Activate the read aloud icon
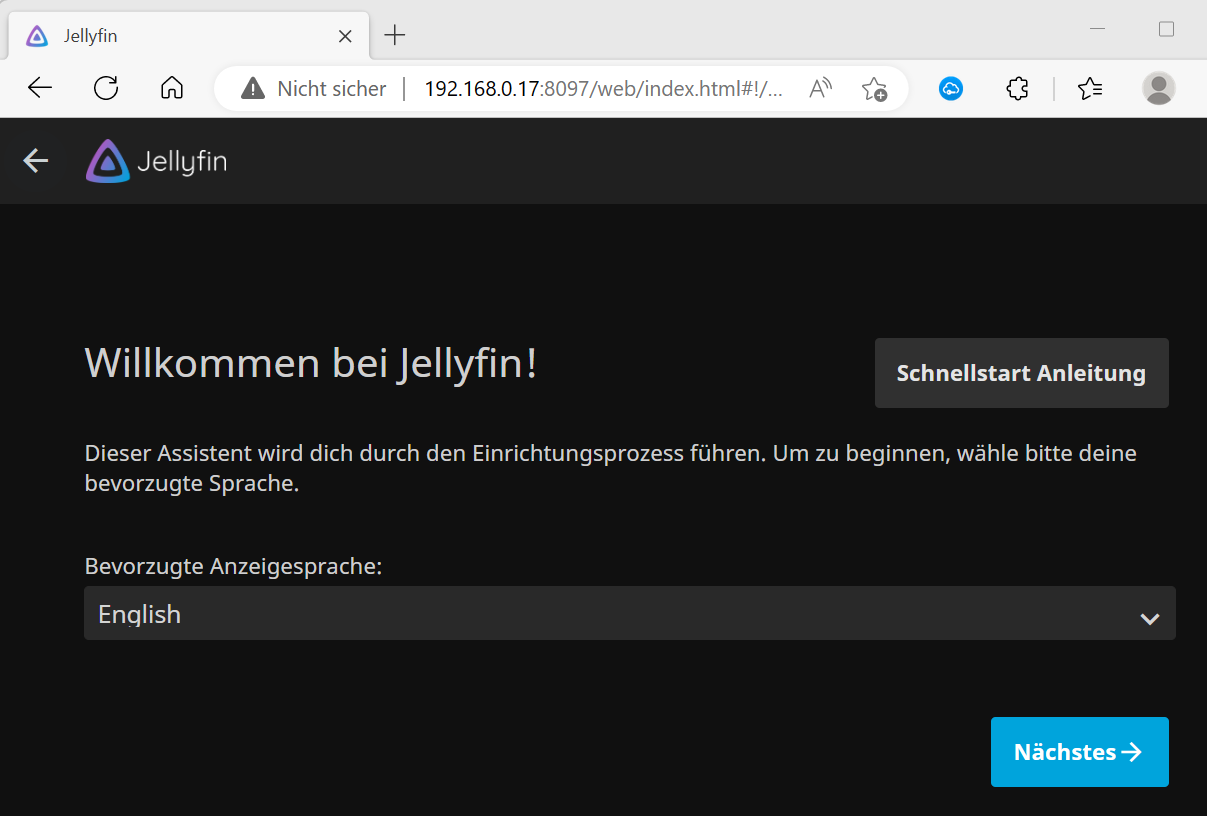The height and width of the screenshot is (816, 1207). coord(821,88)
